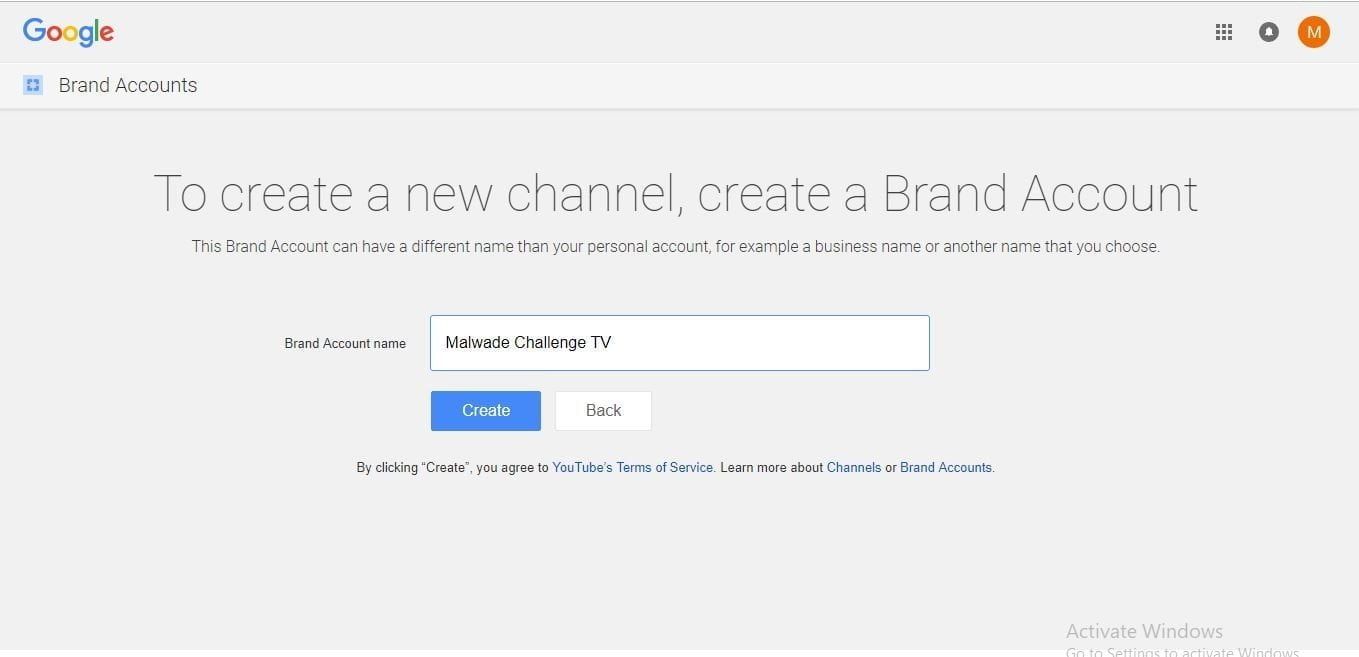Click the Back button
The image size is (1359, 657).
pos(603,411)
